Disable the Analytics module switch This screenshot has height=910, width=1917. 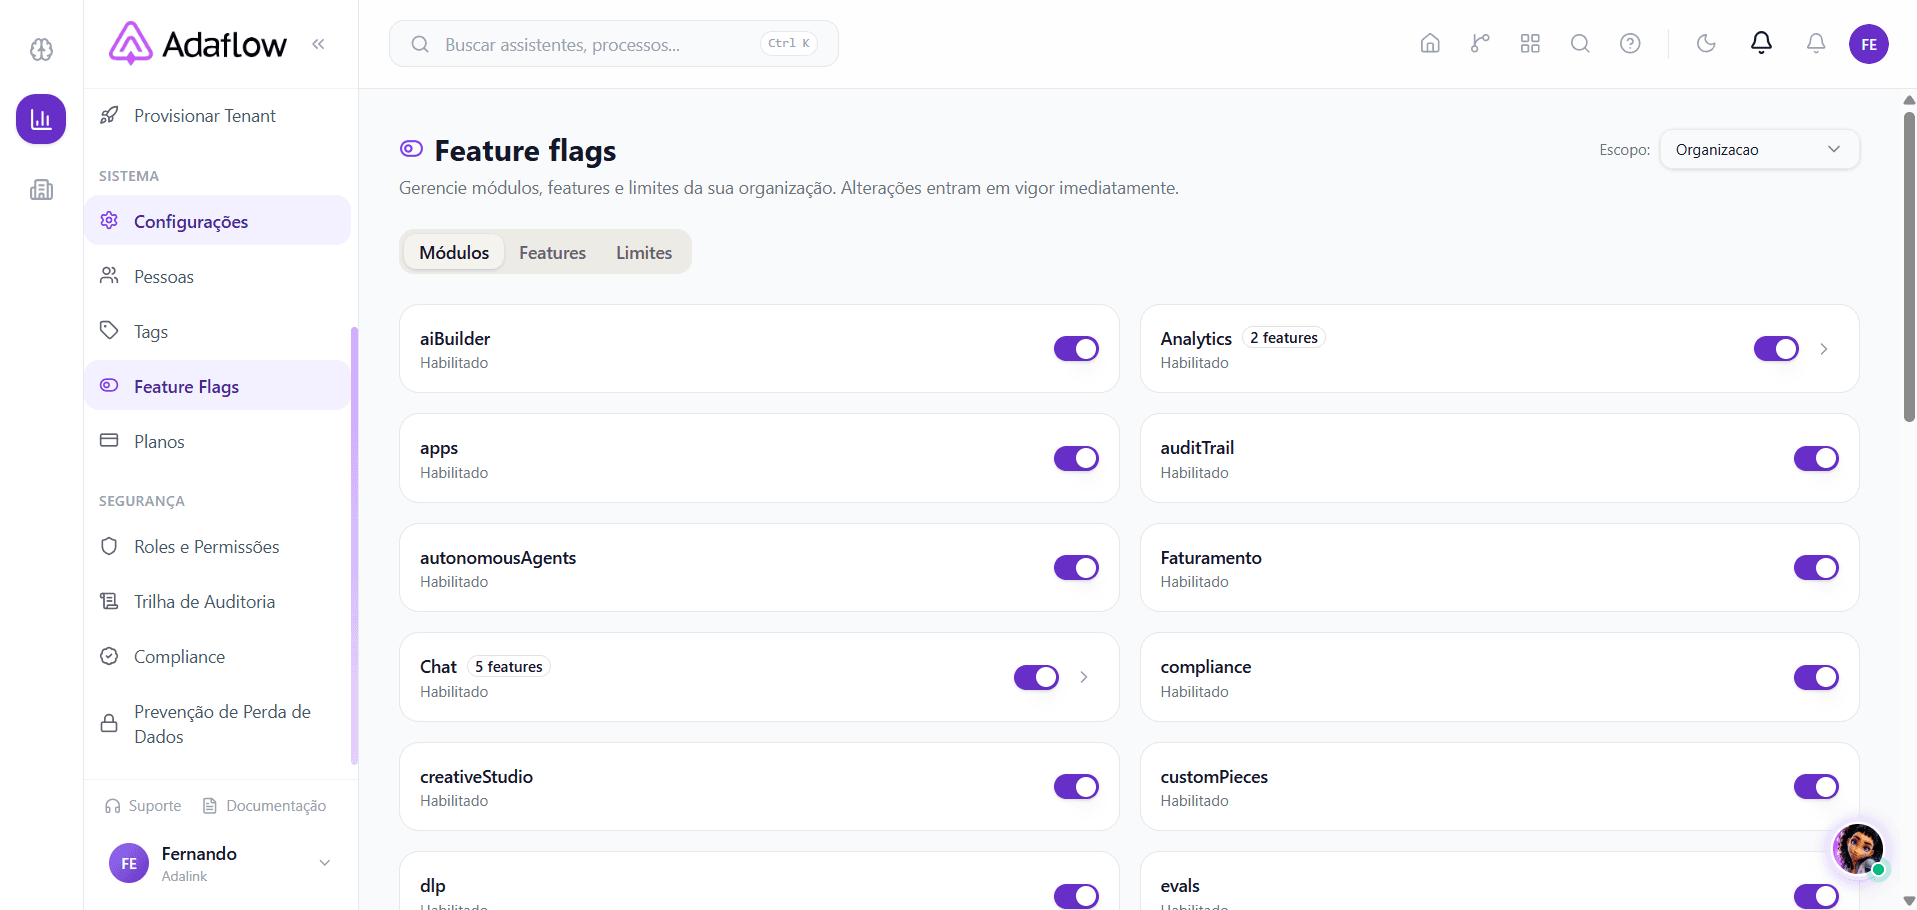(1776, 349)
